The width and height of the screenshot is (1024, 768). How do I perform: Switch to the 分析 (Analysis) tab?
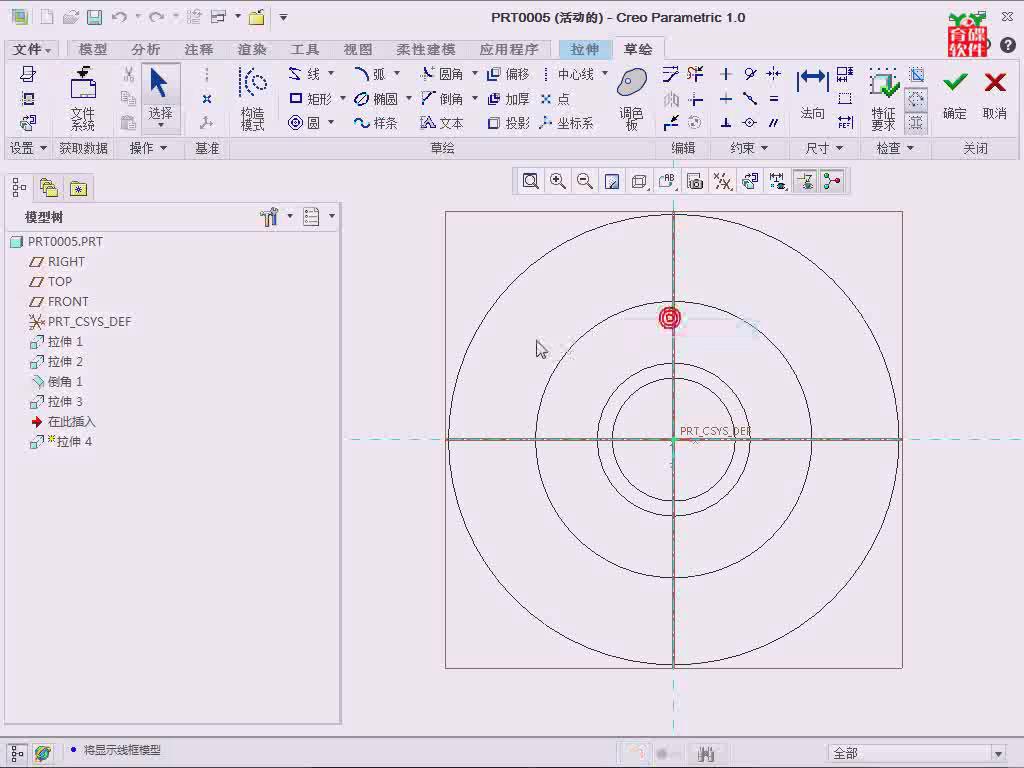146,50
